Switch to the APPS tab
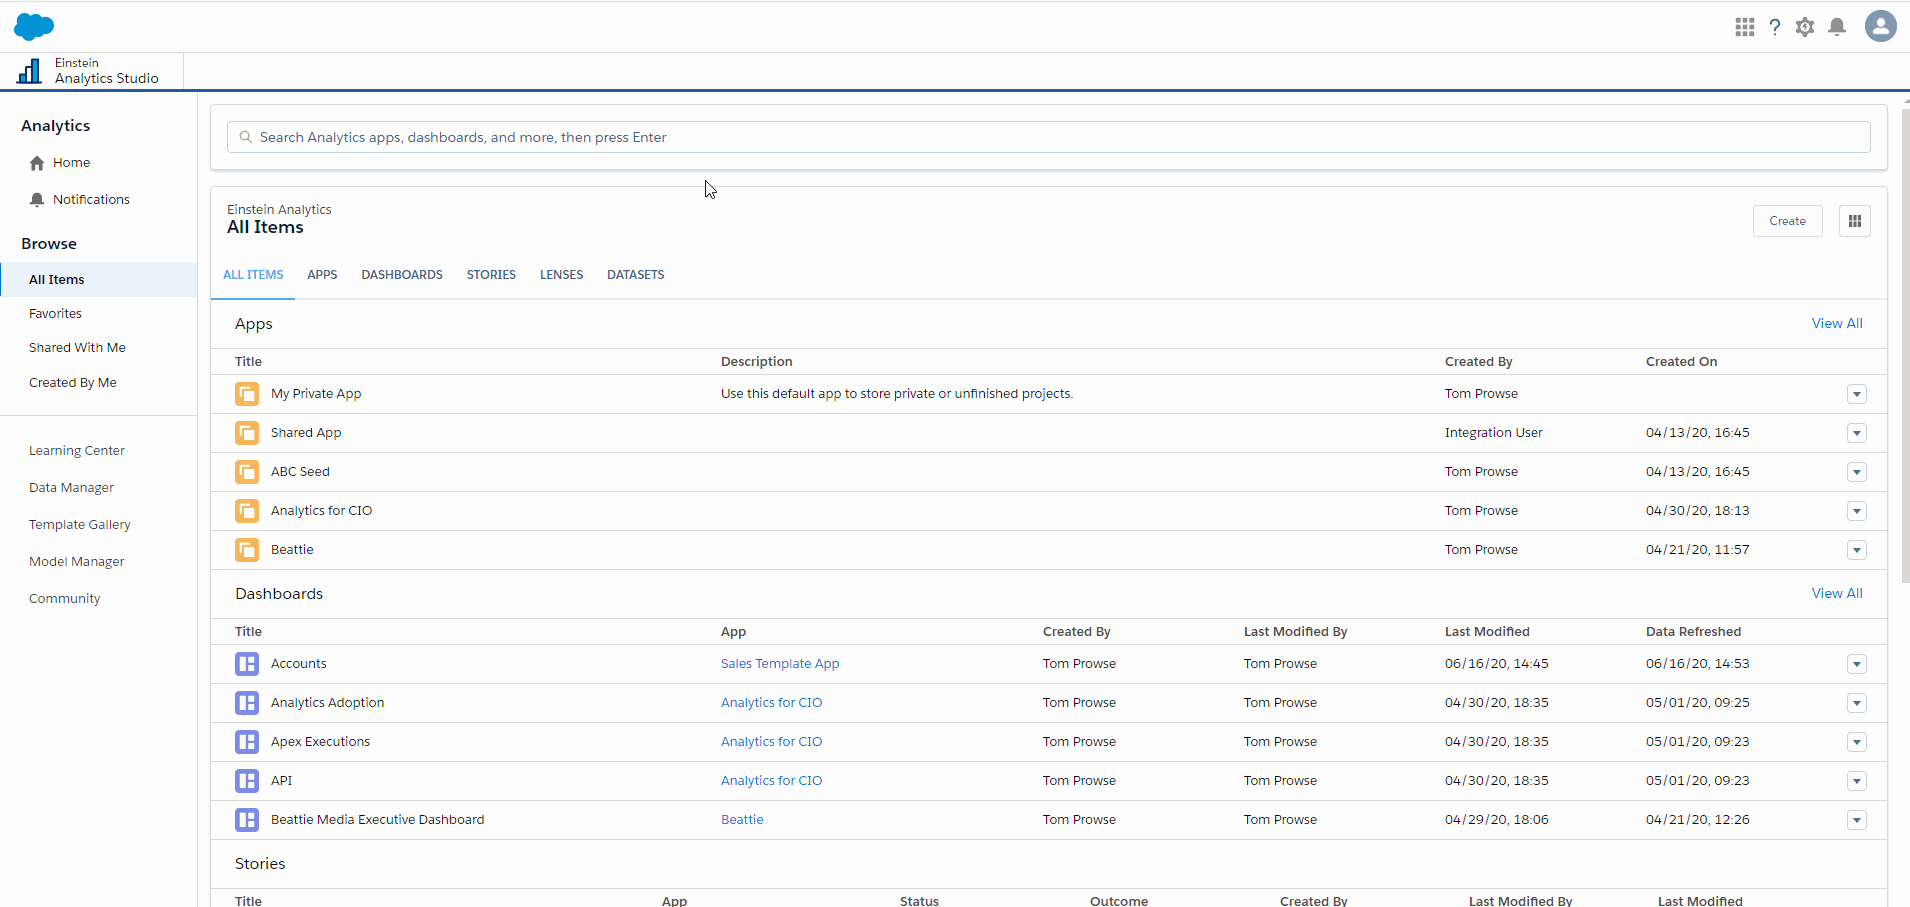The height and width of the screenshot is (907, 1910). 322,275
